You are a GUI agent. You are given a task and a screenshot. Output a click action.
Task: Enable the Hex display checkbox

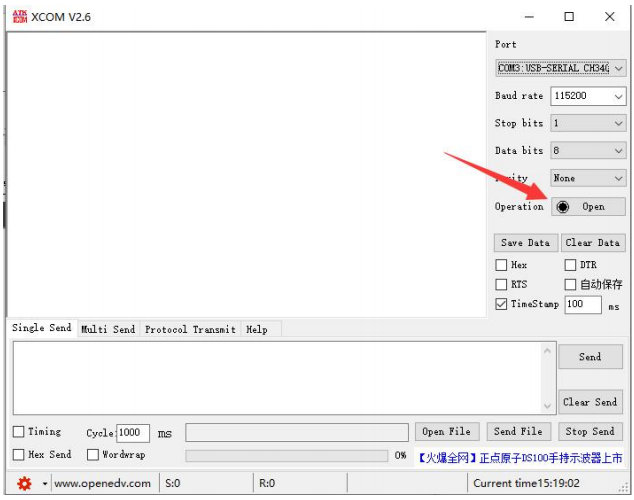(x=502, y=265)
